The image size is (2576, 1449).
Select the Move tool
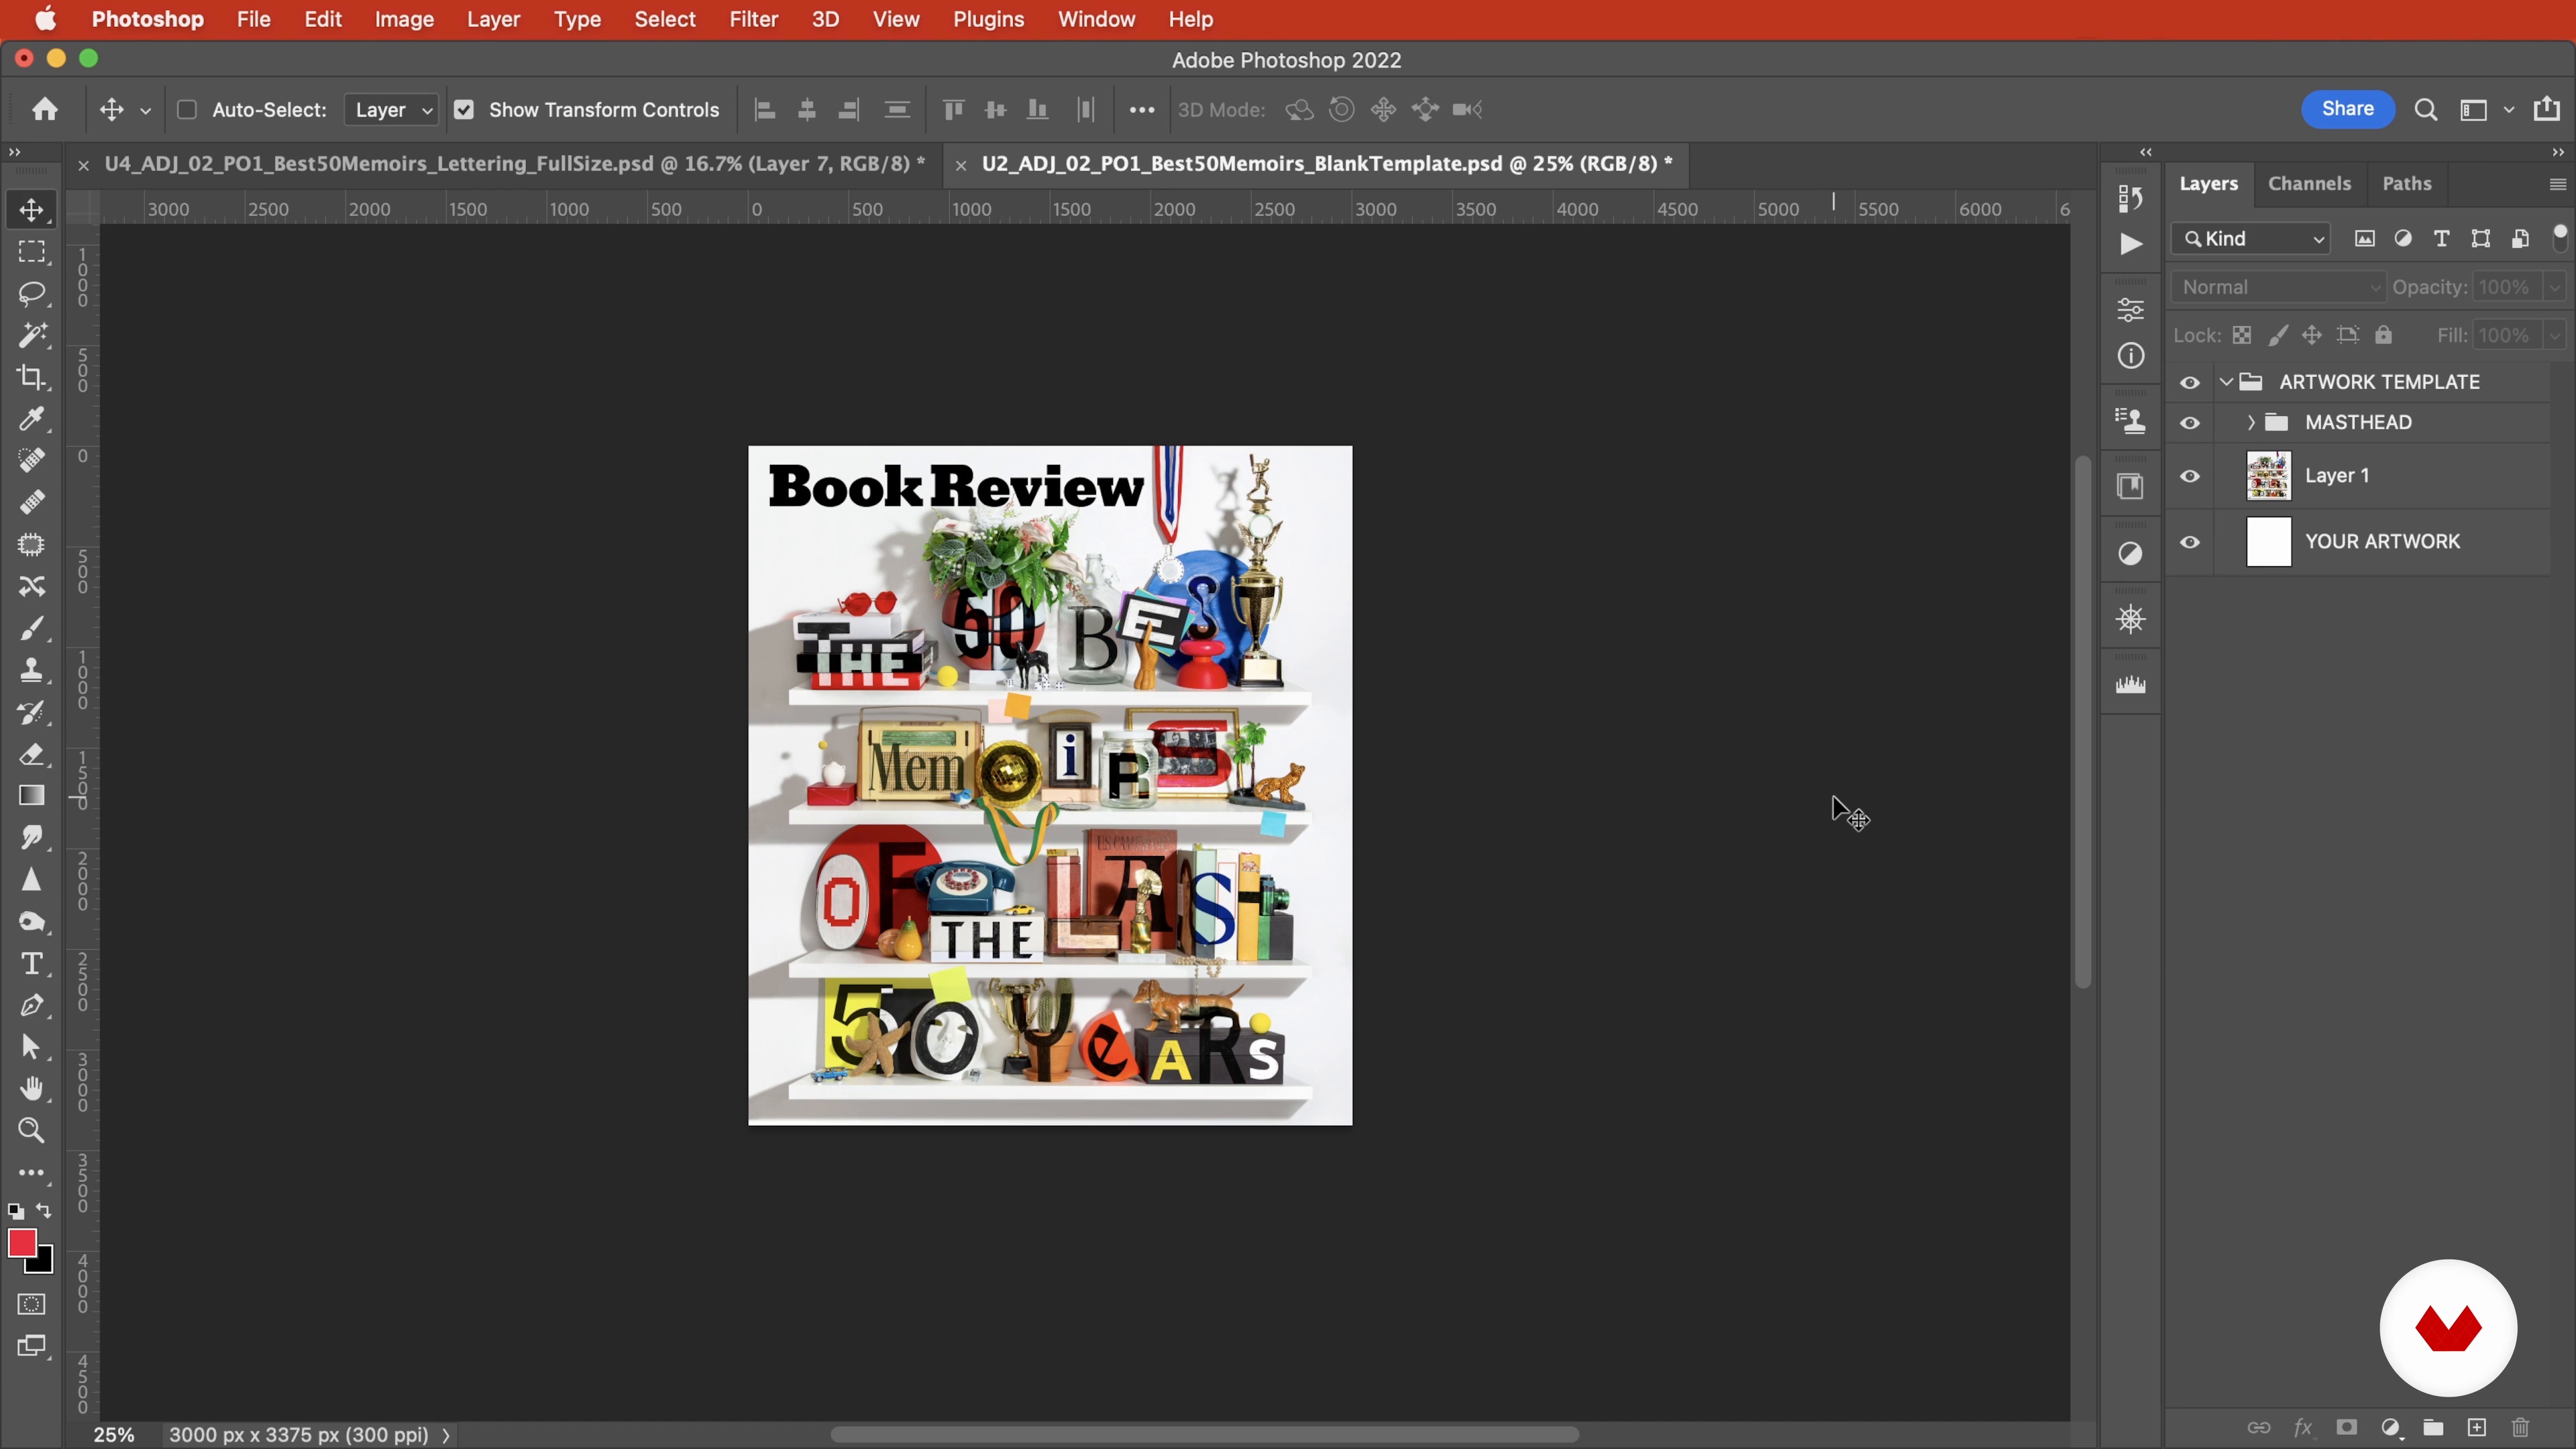(x=31, y=210)
